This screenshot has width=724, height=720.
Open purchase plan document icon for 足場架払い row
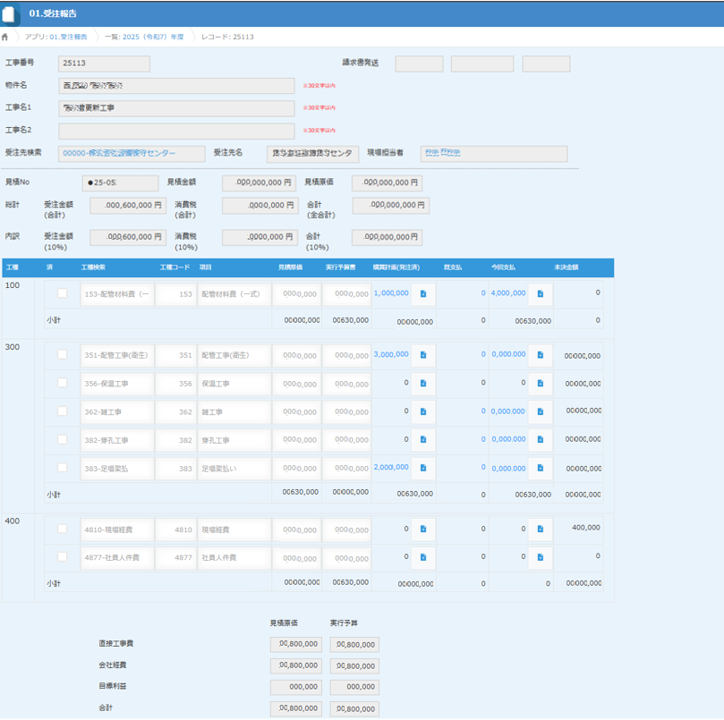pyautogui.click(x=423, y=468)
